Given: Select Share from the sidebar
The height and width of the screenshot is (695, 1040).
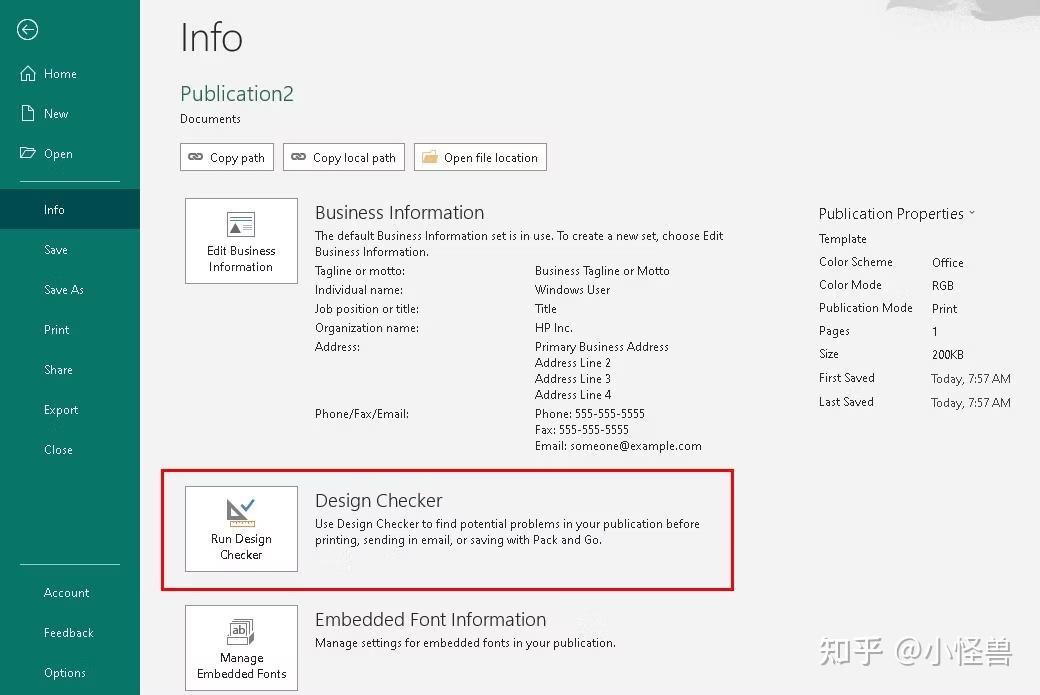Looking at the screenshot, I should tap(58, 369).
